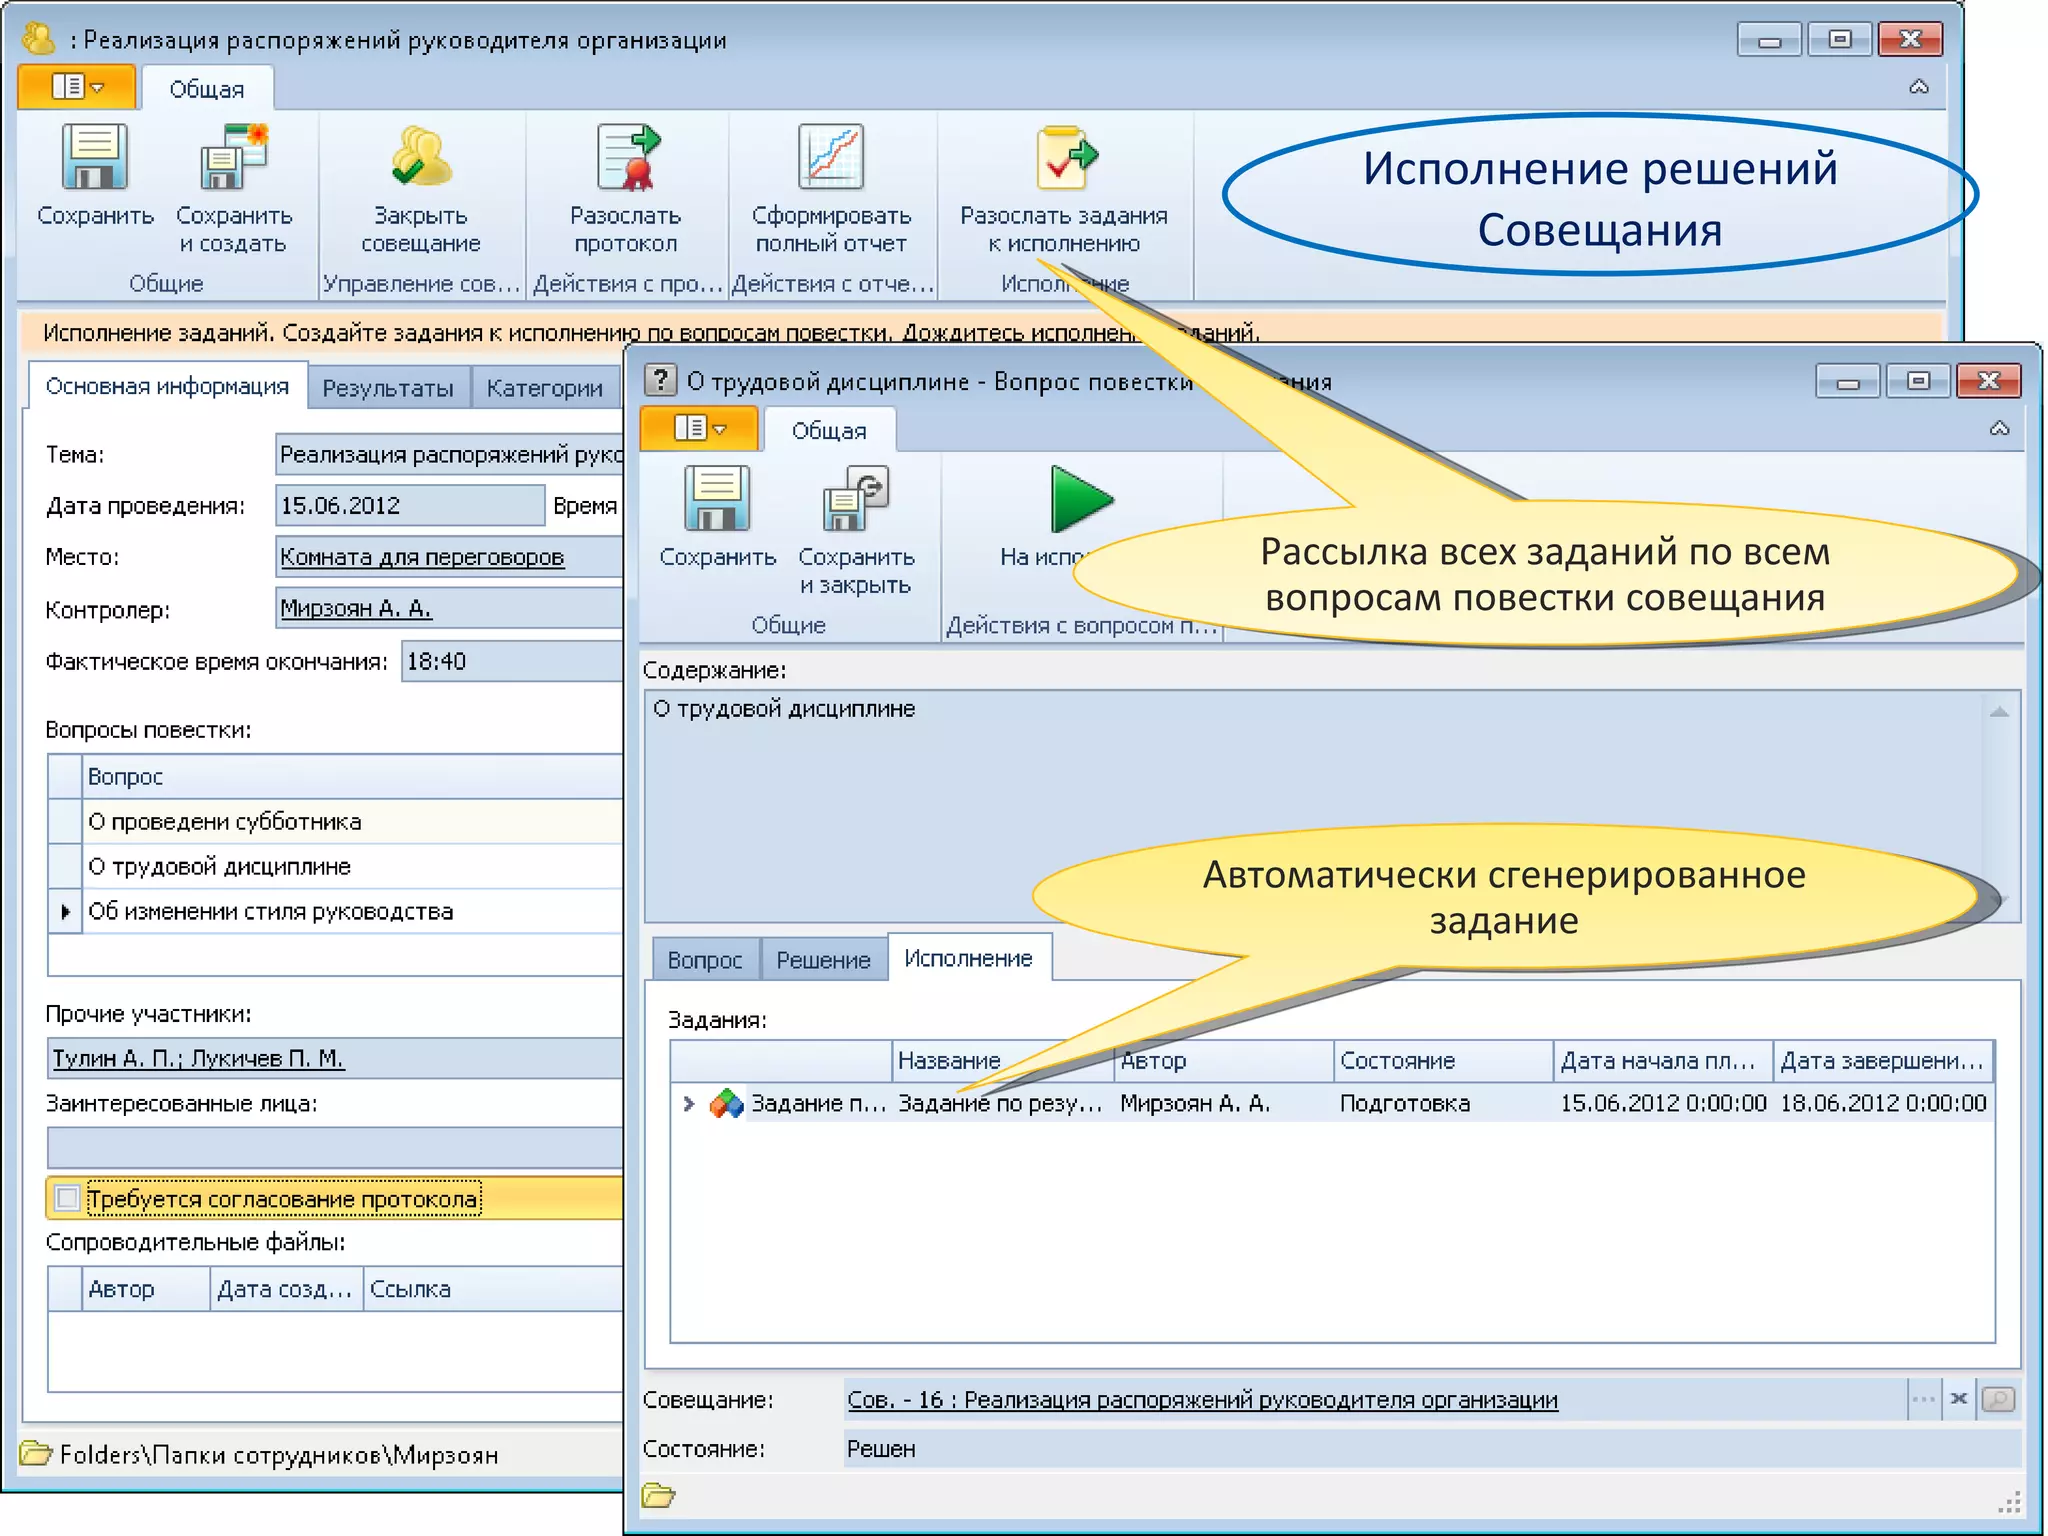This screenshot has height=1536, width=2048.
Task: Click scrollbar up arrow in Содержание box
Action: click(x=1999, y=712)
